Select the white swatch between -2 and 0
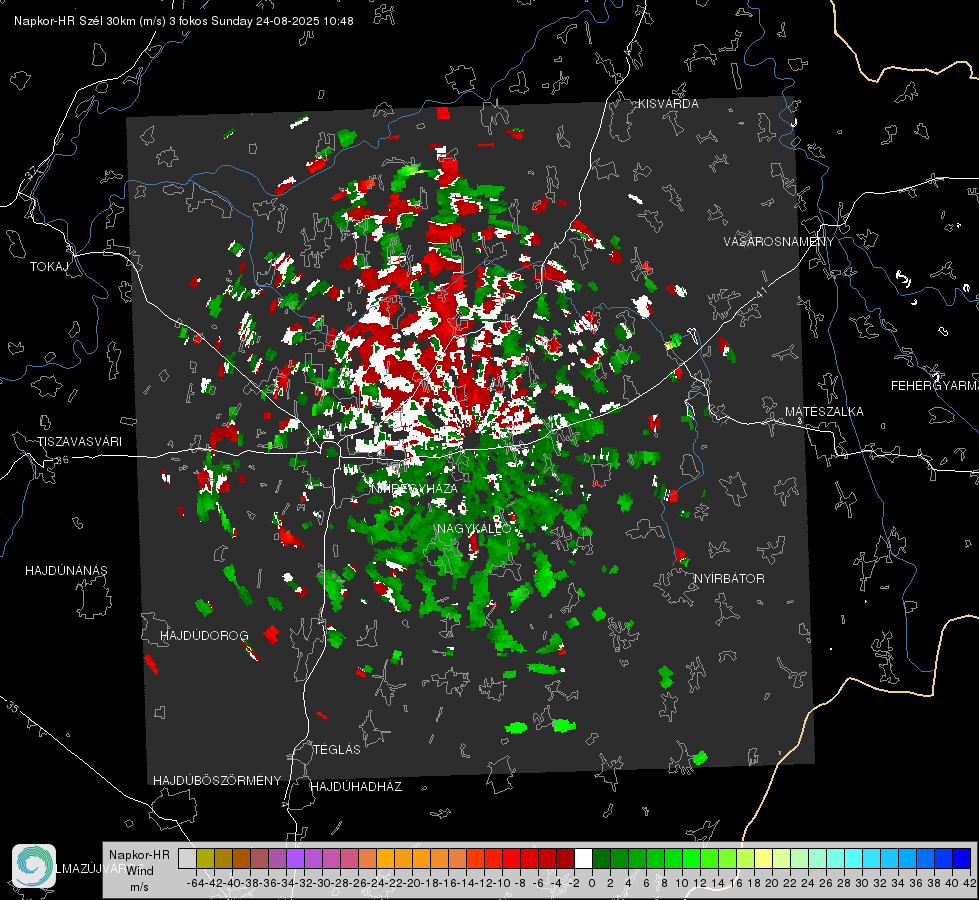This screenshot has height=900, width=979. pos(583,858)
